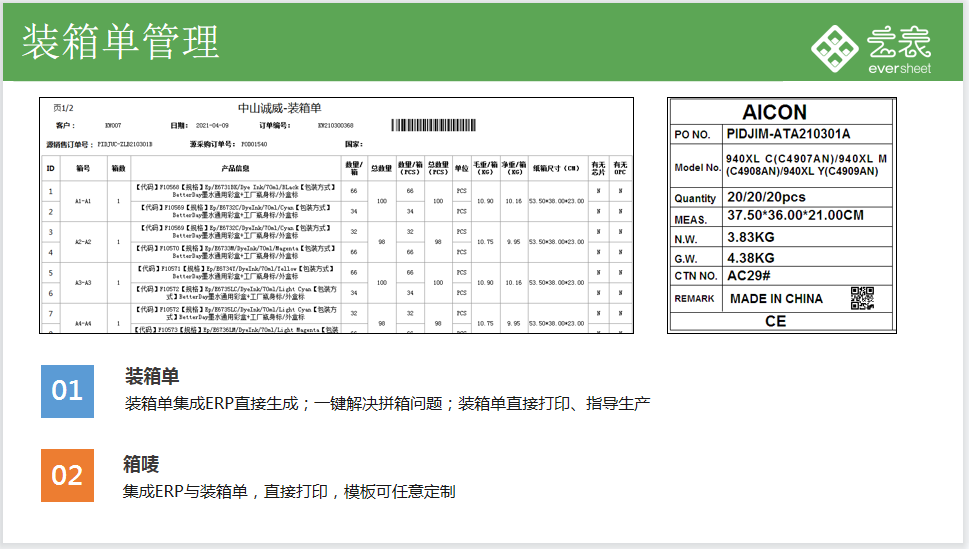Click the G.W. field label
Image resolution: width=969 pixels, height=549 pixels.
click(x=685, y=259)
